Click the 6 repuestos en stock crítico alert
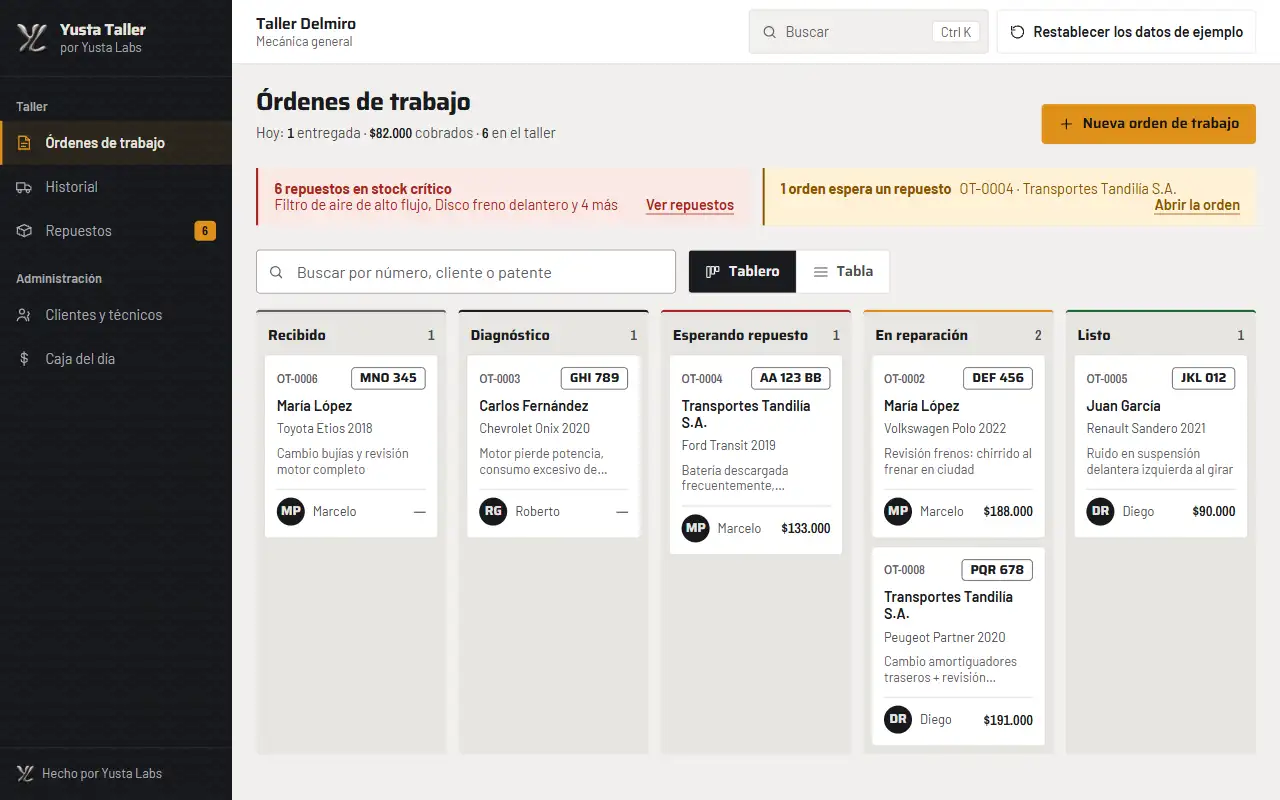 [x=503, y=196]
